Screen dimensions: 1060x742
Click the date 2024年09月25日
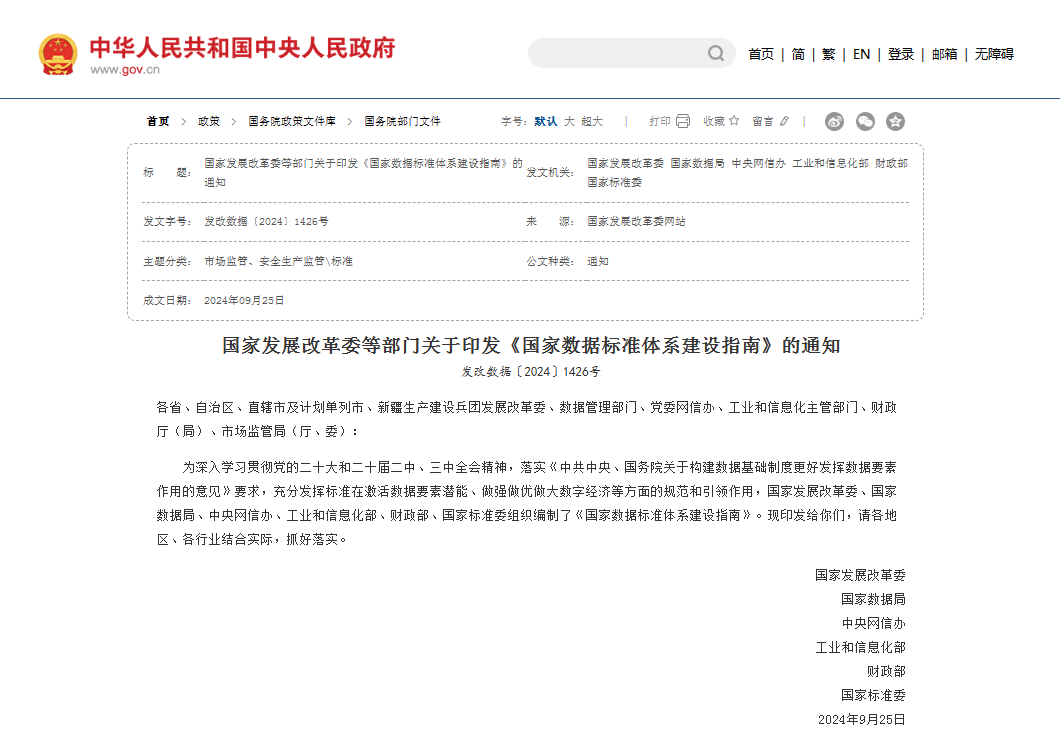(x=244, y=300)
